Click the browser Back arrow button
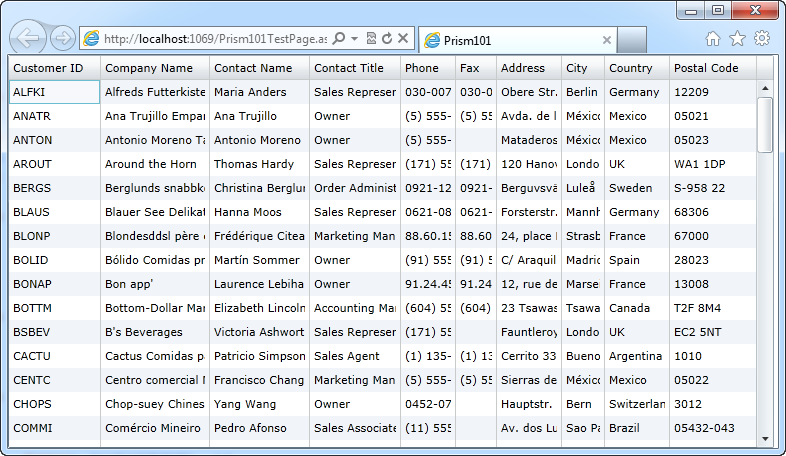 [28, 38]
